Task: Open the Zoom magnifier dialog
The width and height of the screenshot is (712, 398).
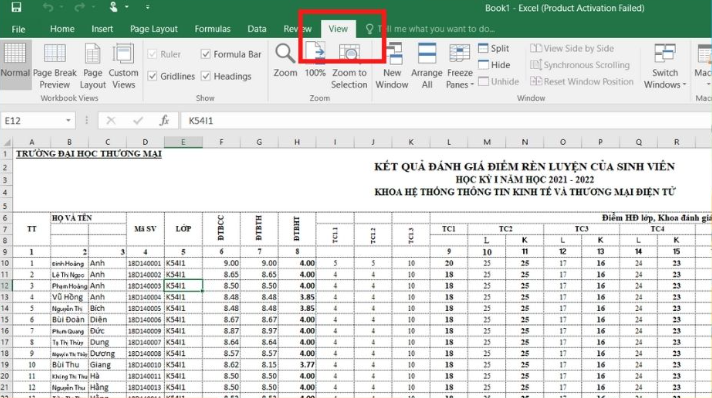Action: [x=285, y=60]
